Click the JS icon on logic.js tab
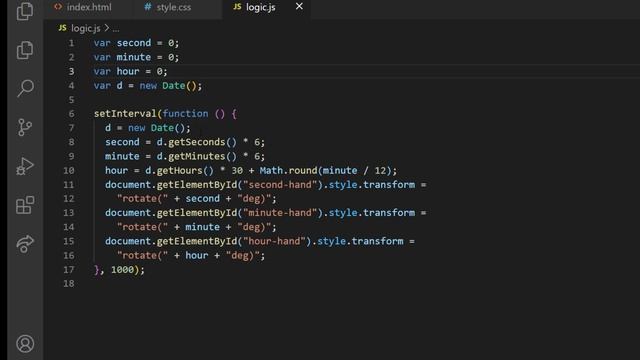640x360 pixels. click(237, 7)
